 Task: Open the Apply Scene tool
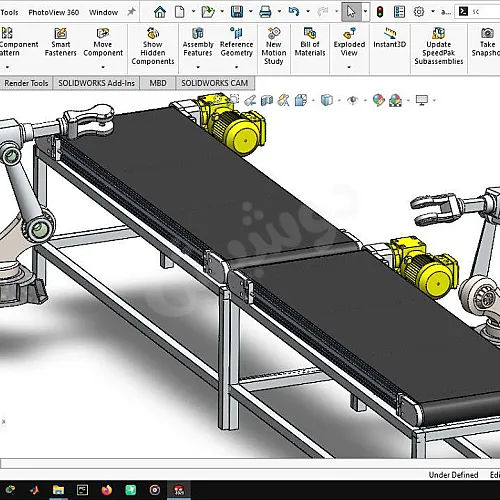395,100
